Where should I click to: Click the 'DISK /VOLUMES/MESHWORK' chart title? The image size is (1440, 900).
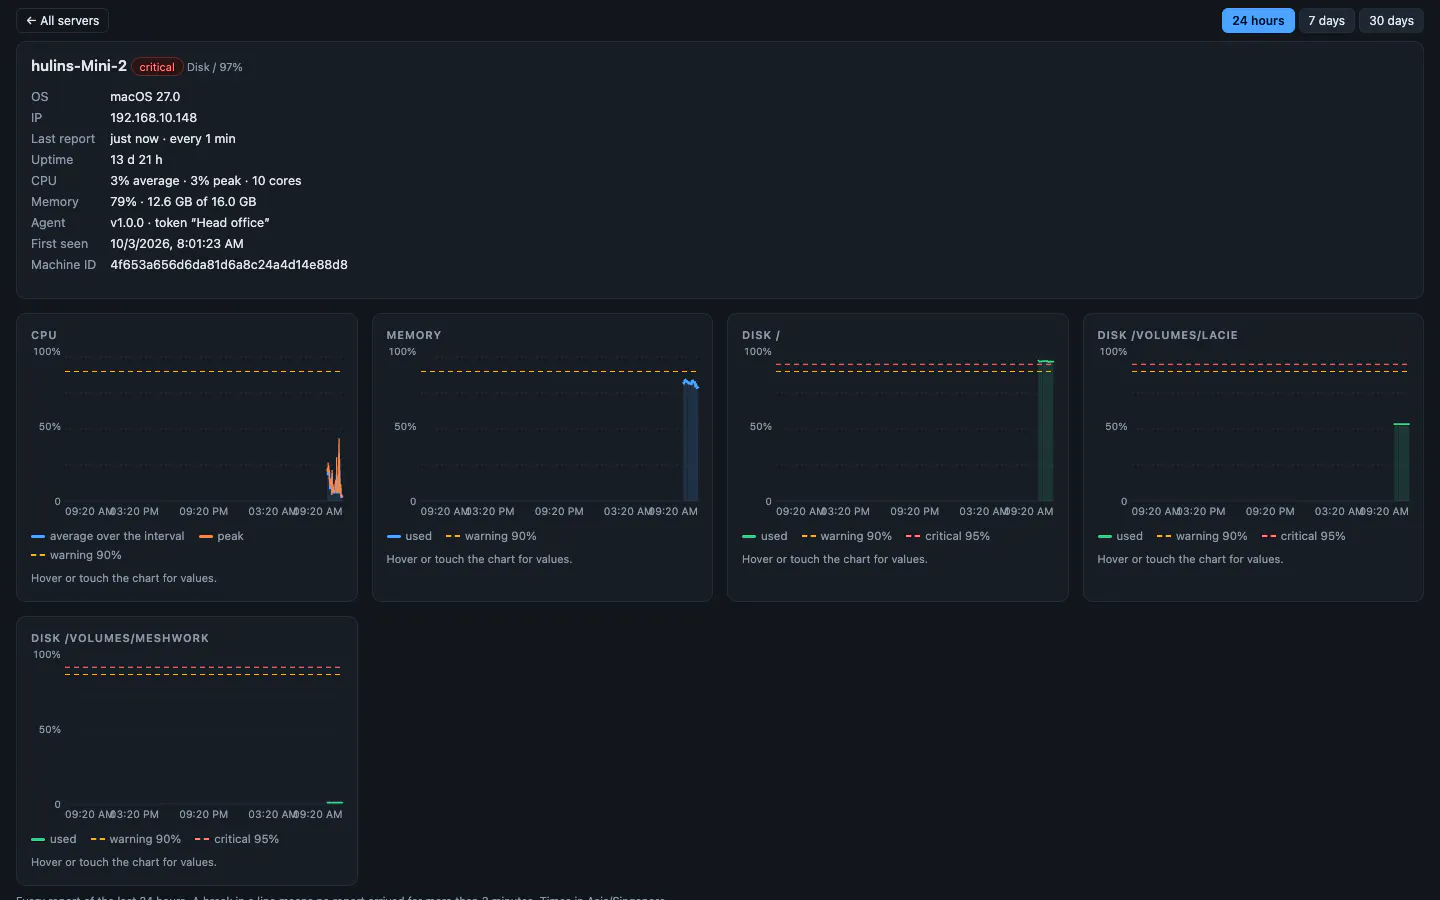click(120, 638)
